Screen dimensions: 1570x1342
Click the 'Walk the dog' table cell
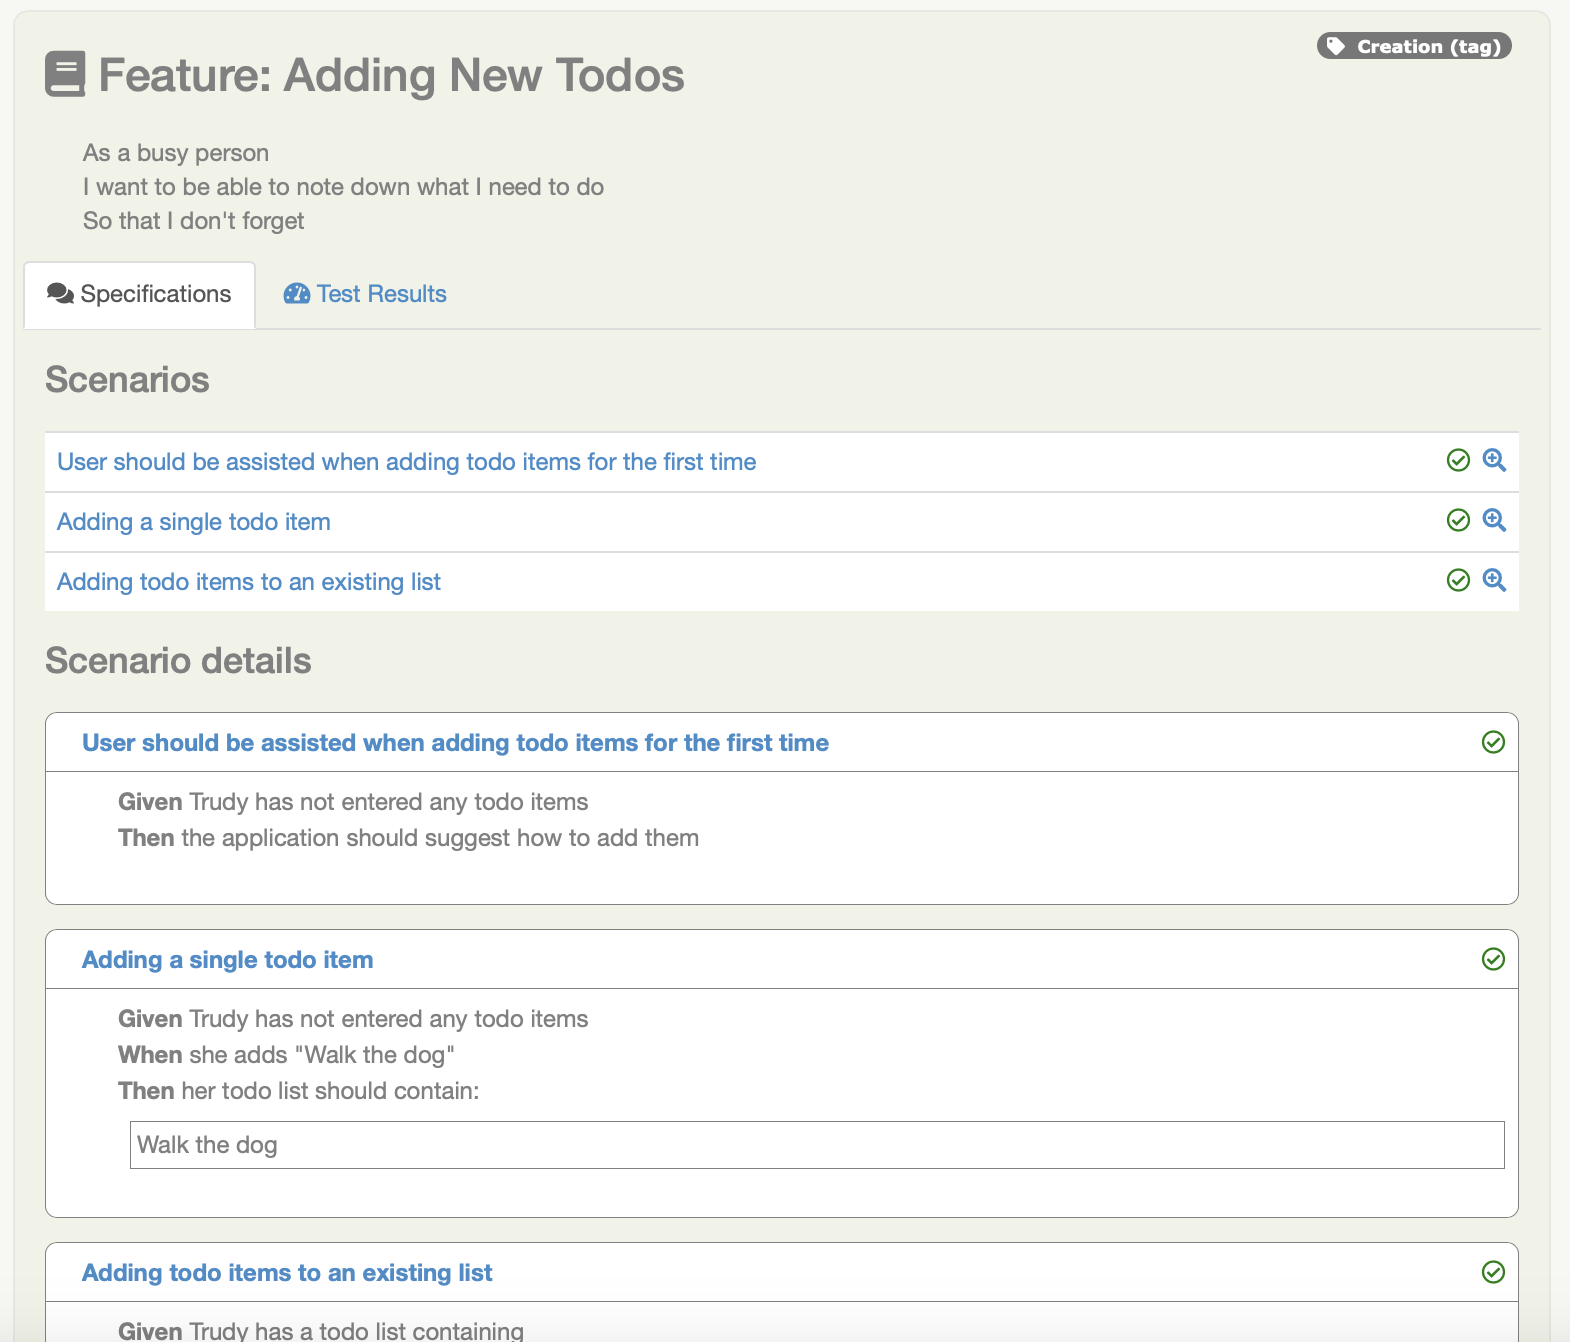(817, 1145)
